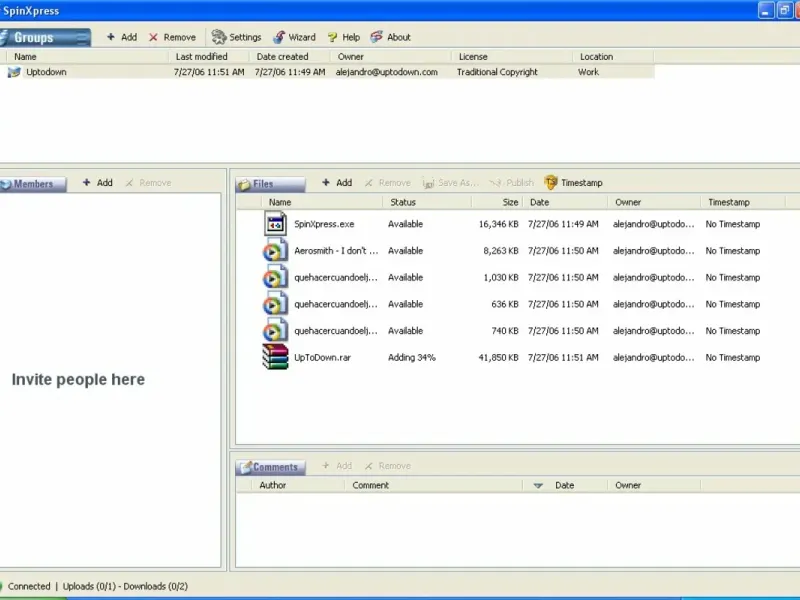Sort comments using the Date column arrow
Viewport: 800px width, 600px height.
538,486
